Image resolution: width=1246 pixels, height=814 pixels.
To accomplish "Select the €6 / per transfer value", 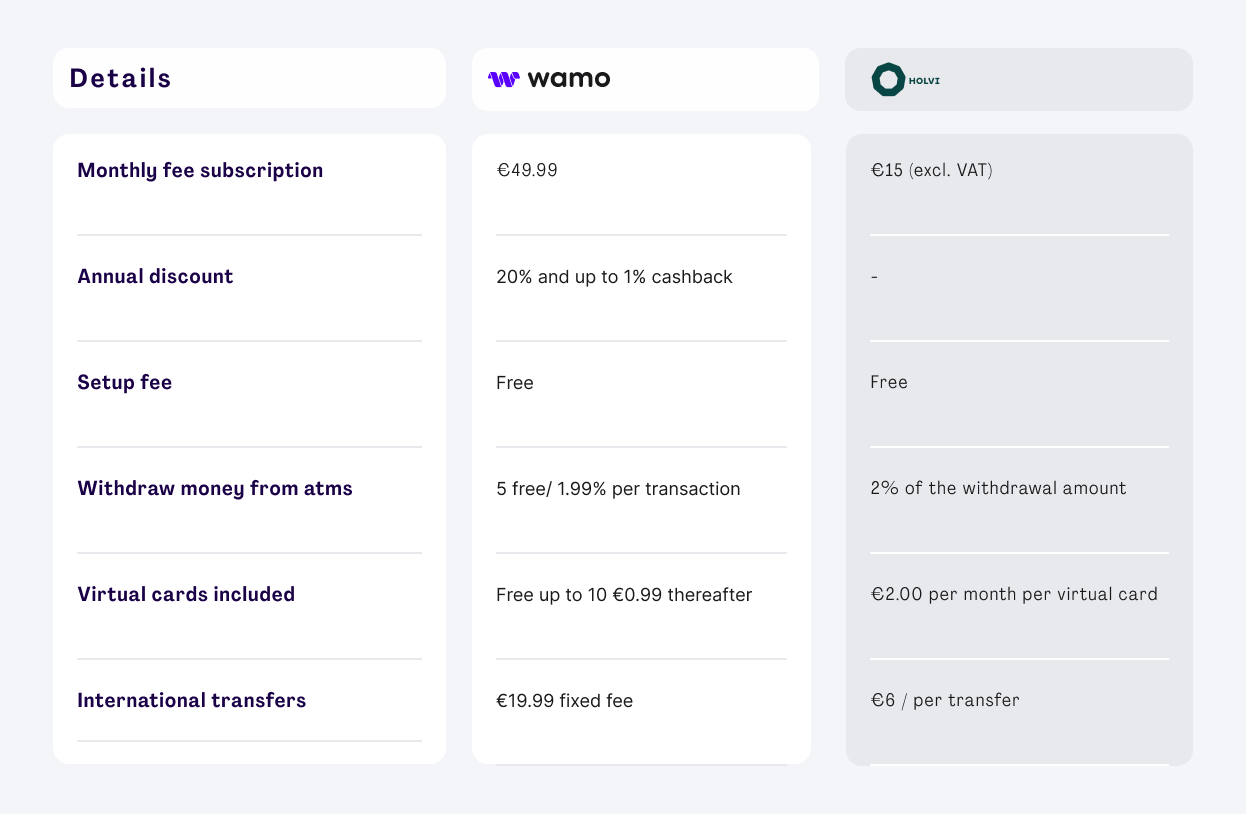I will [945, 700].
